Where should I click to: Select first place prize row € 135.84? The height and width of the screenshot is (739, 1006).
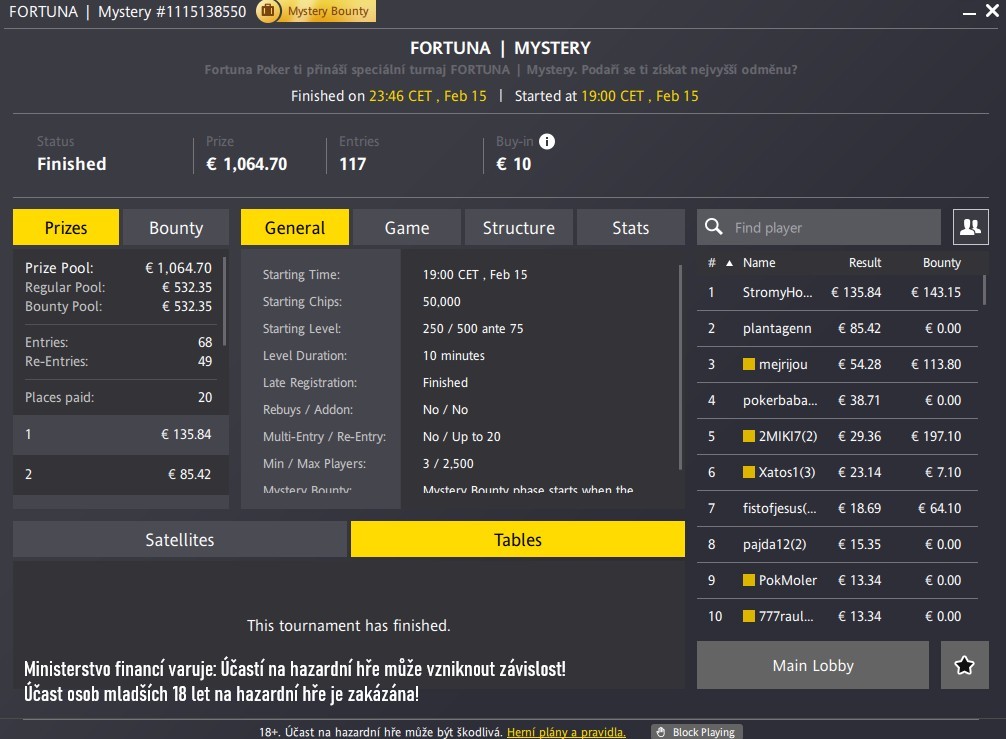[x=120, y=435]
